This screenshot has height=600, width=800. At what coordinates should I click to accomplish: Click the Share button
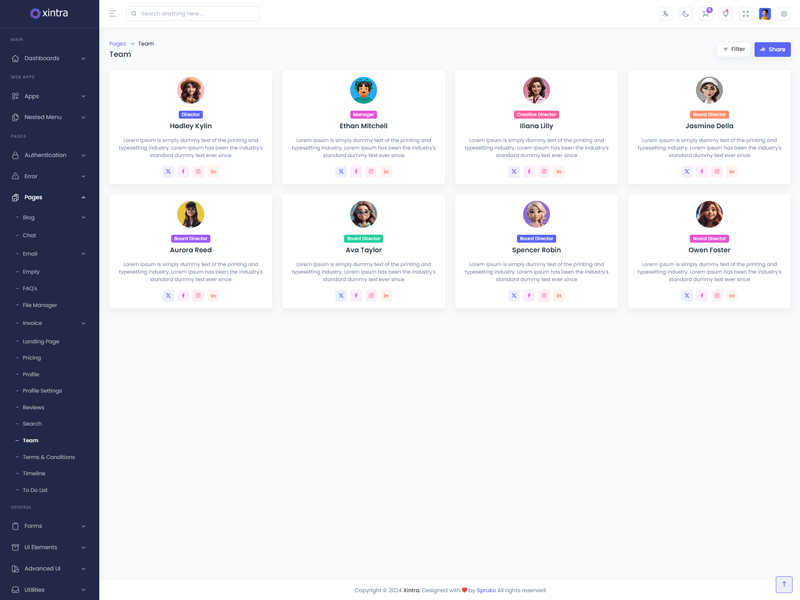[x=772, y=49]
